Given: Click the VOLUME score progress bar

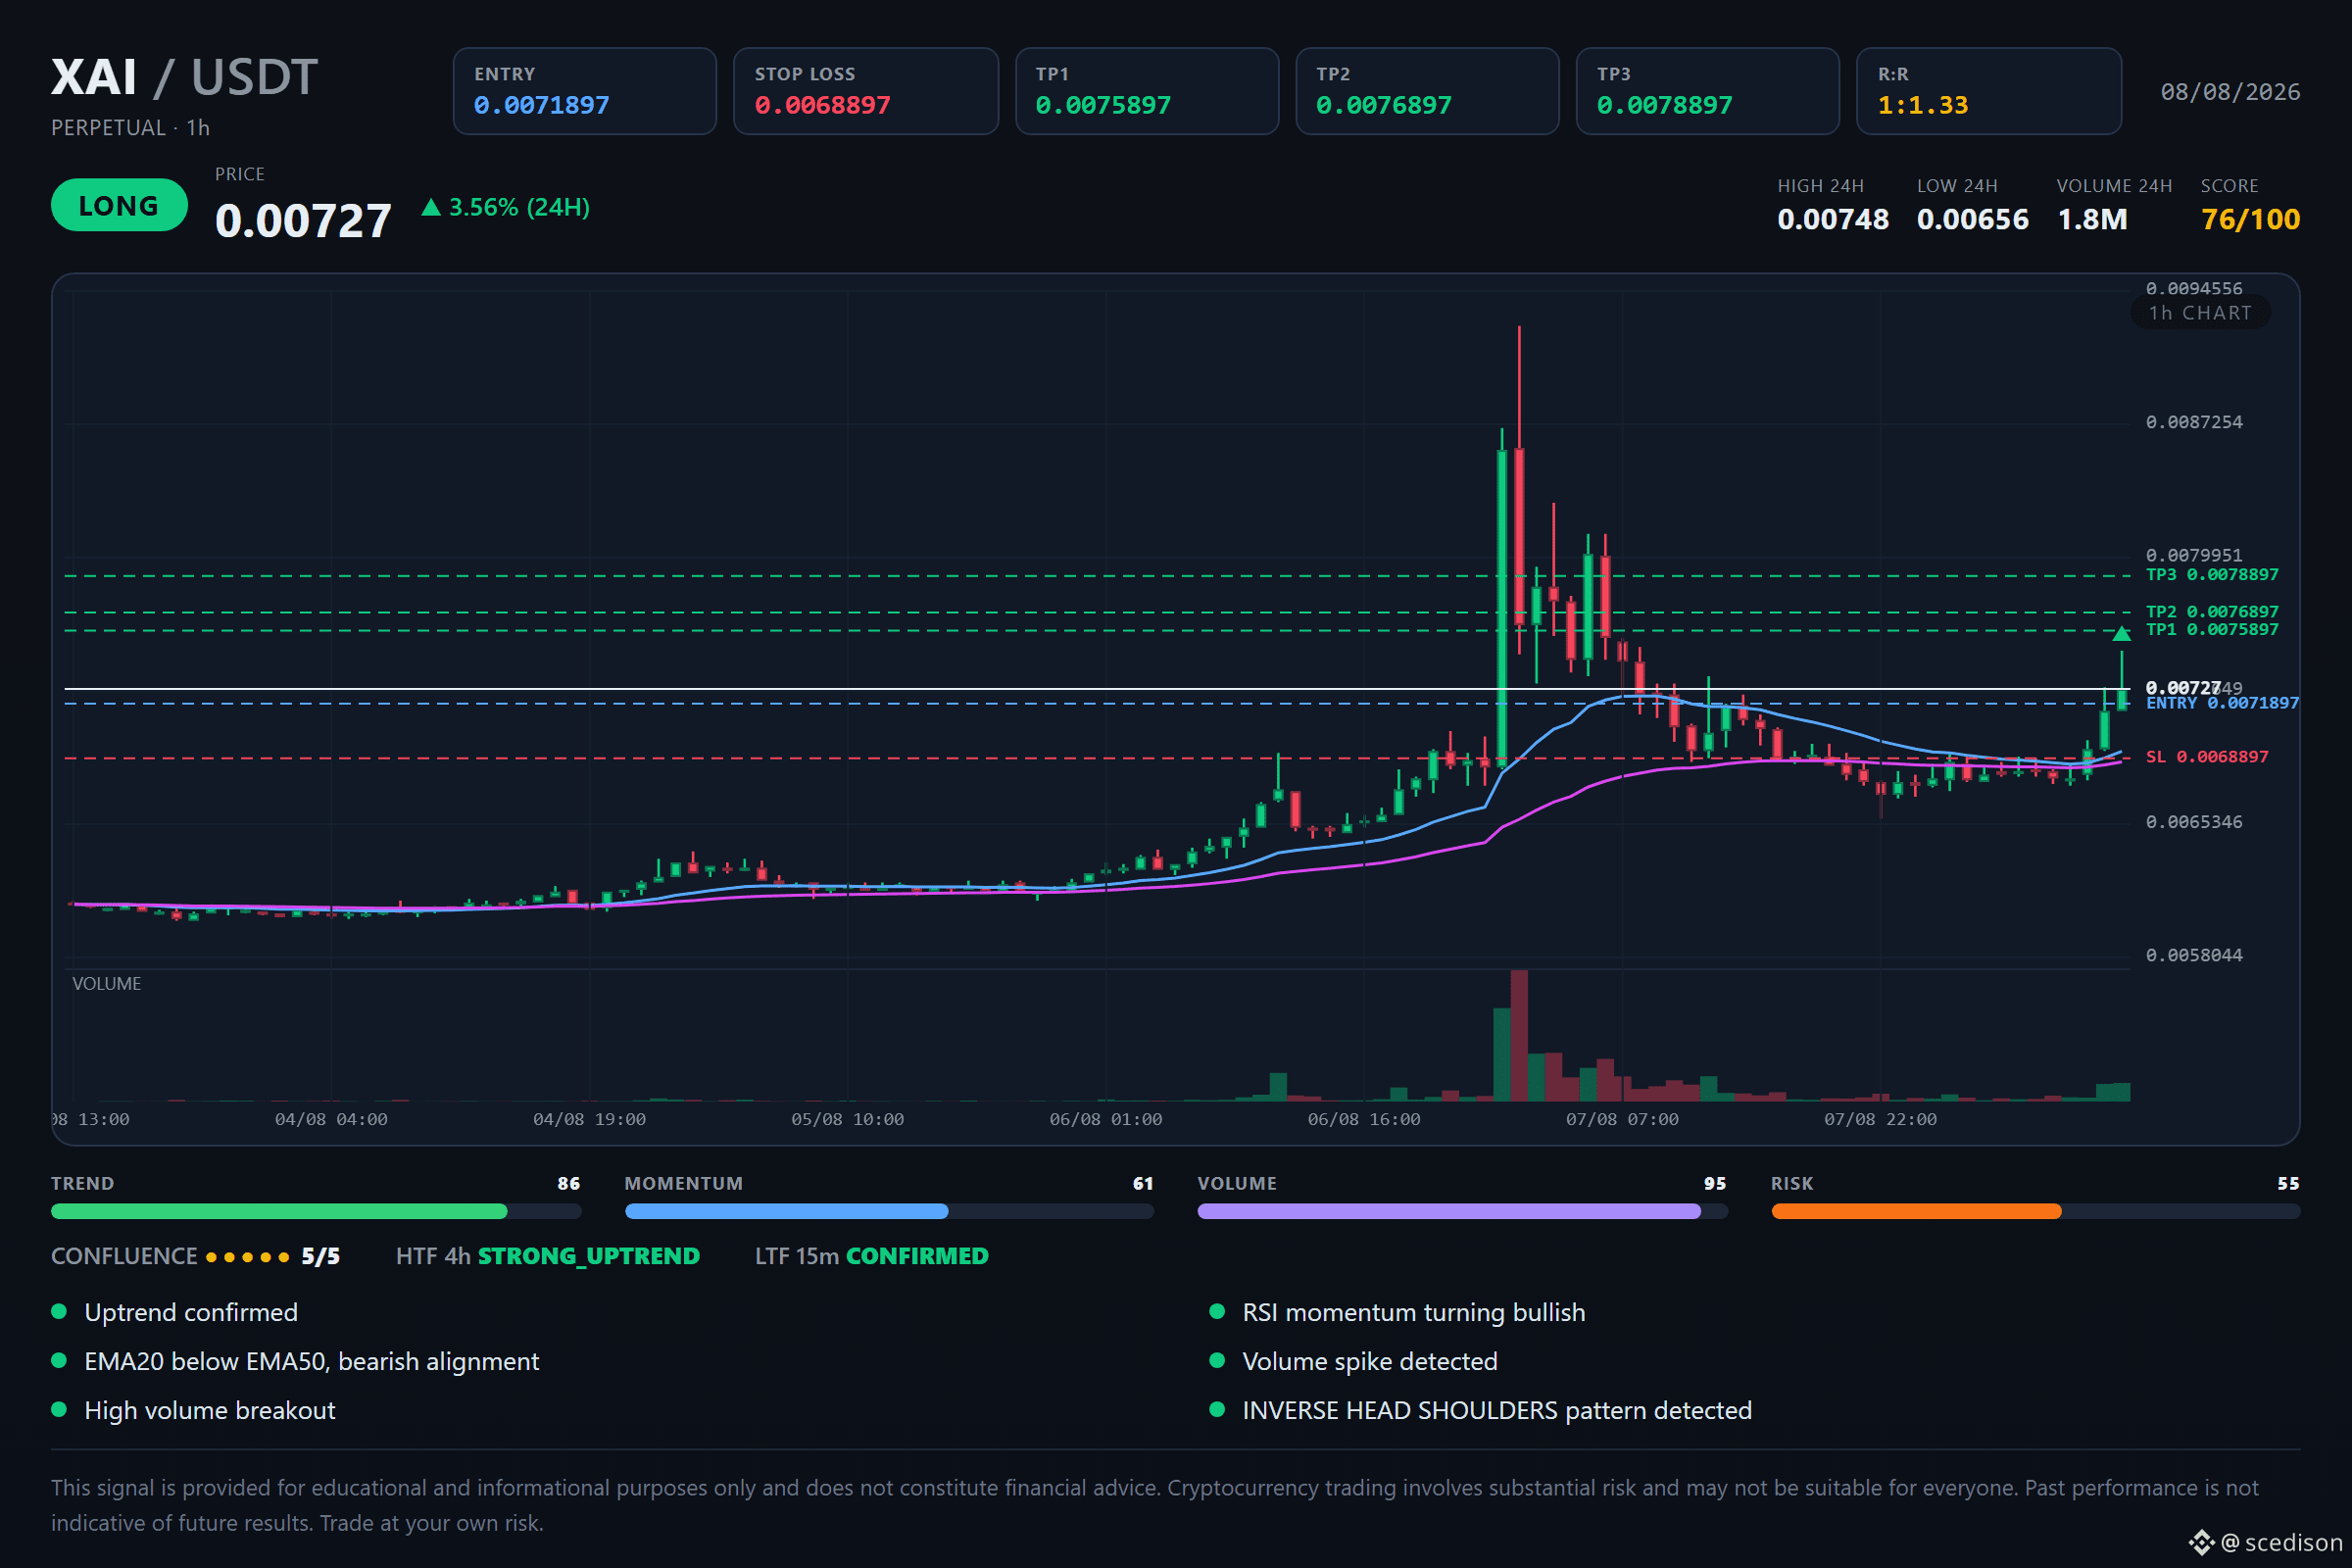Looking at the screenshot, I should (x=1462, y=1211).
